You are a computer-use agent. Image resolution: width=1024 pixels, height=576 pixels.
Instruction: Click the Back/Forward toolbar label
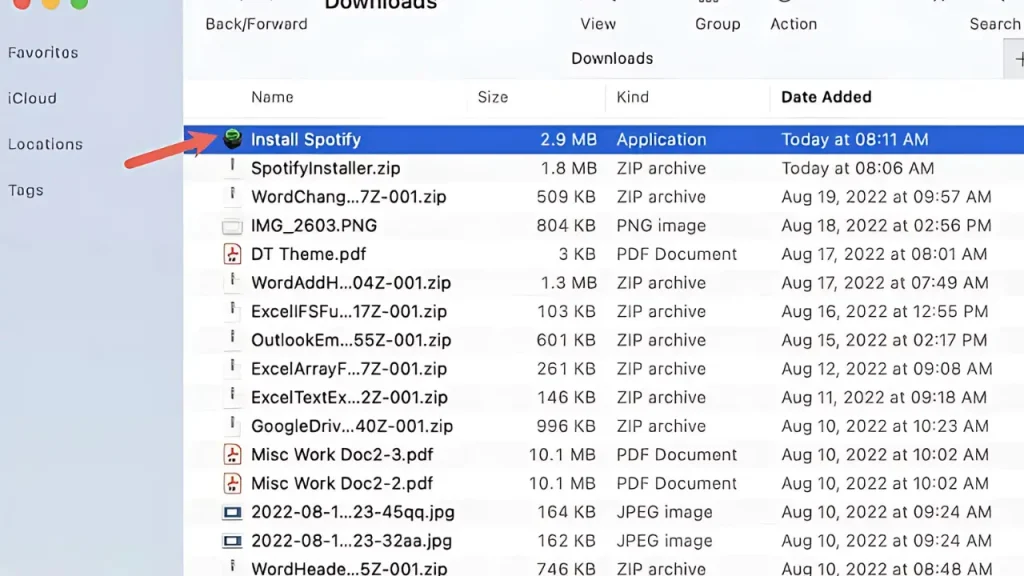coord(256,24)
